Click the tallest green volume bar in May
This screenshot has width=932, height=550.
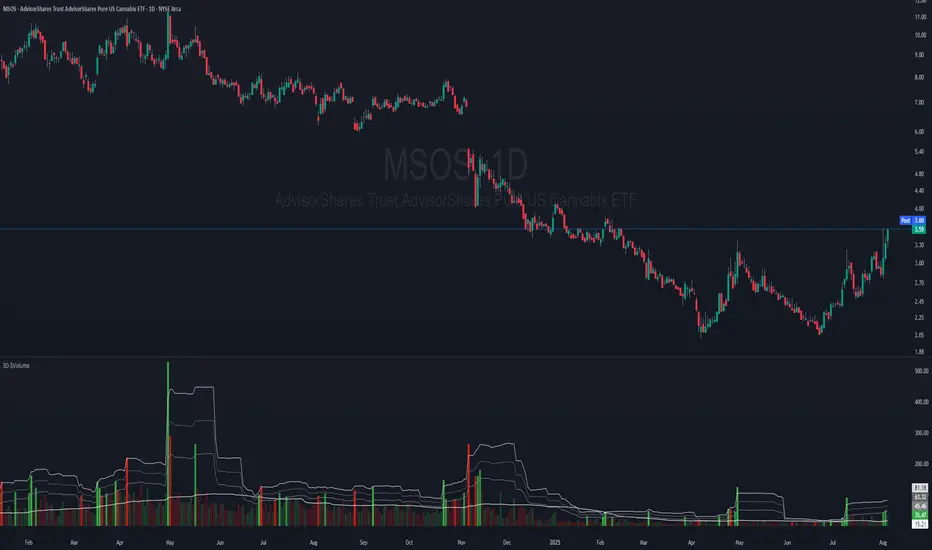[x=168, y=444]
